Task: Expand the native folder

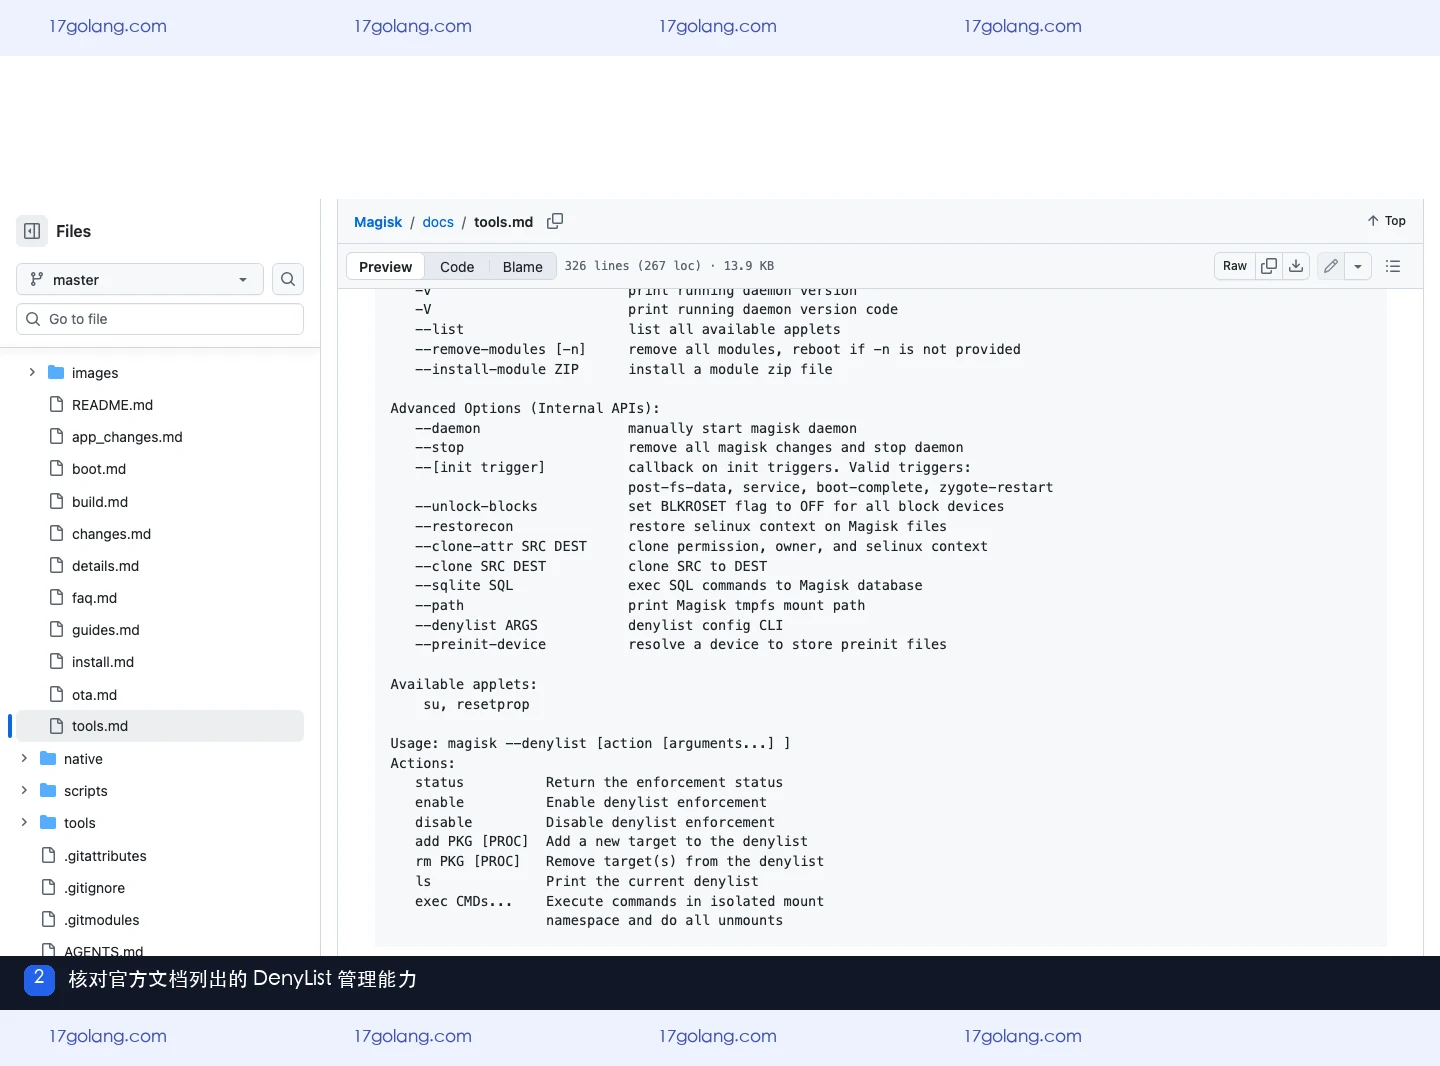Action: pyautogui.click(x=24, y=758)
